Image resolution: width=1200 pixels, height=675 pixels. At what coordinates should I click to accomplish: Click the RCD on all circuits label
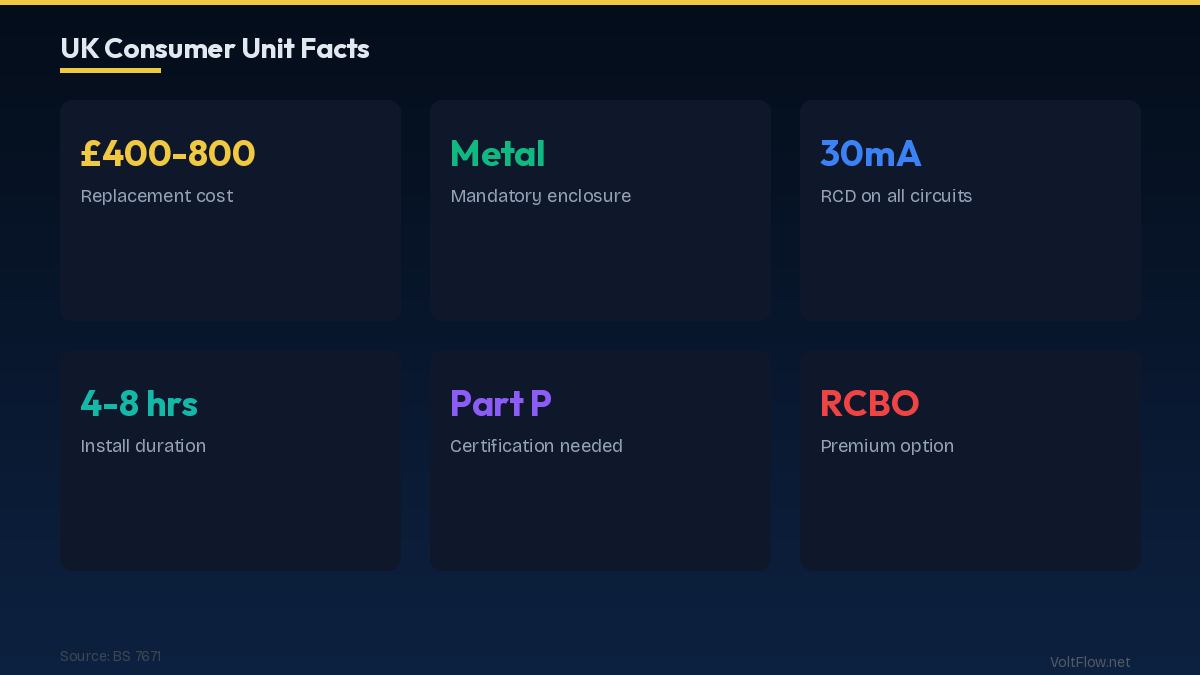pos(896,196)
